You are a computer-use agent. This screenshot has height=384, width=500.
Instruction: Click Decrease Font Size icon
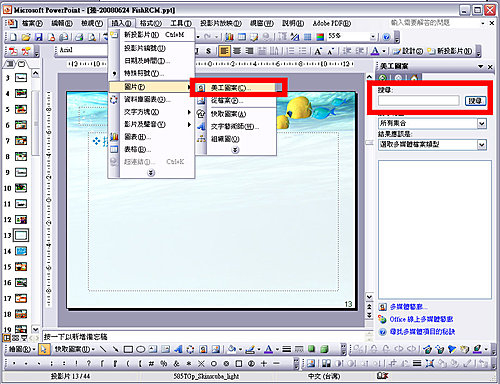pos(331,51)
